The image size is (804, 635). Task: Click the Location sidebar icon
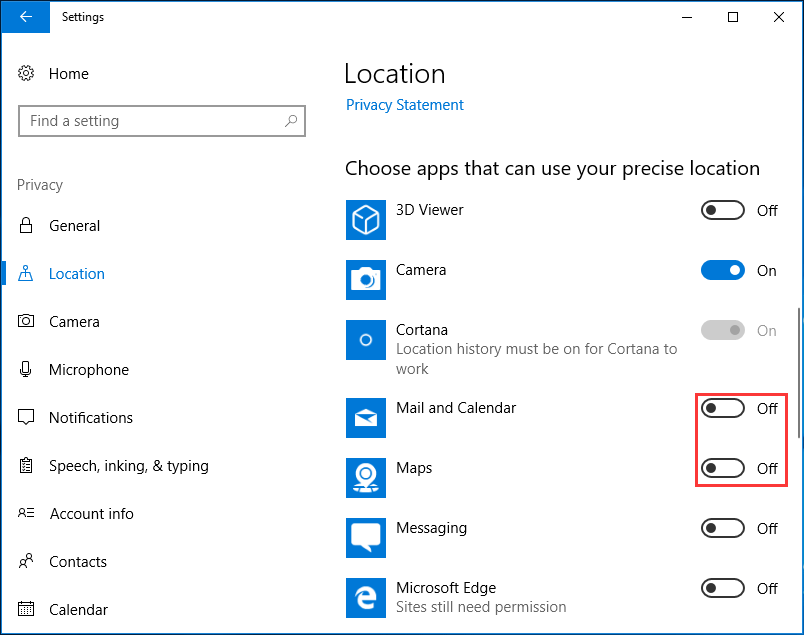point(26,273)
